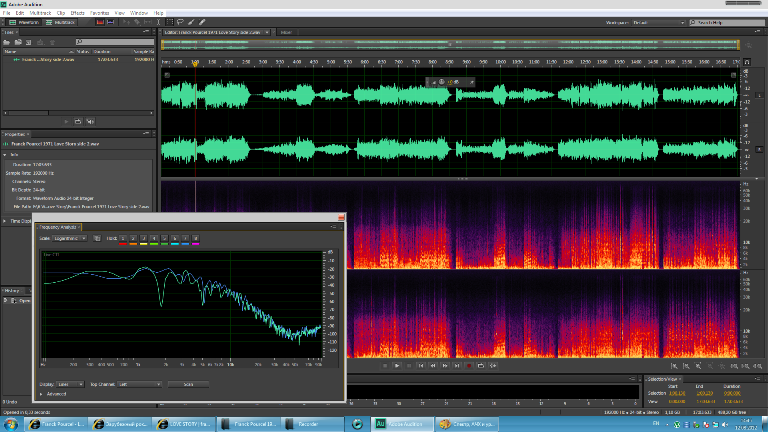Viewport: 768px width, 432px height.
Task: Click Zoom In (Amplitude) icon
Action: pyautogui.click(x=674, y=366)
